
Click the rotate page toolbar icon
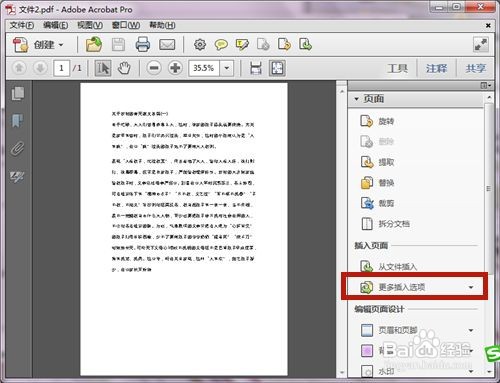click(284, 45)
